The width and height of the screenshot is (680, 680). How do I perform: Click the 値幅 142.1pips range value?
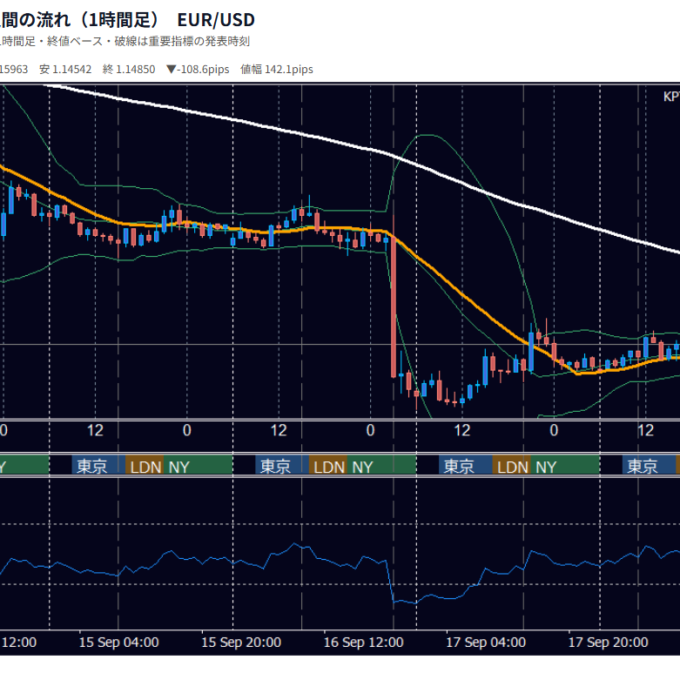click(277, 69)
